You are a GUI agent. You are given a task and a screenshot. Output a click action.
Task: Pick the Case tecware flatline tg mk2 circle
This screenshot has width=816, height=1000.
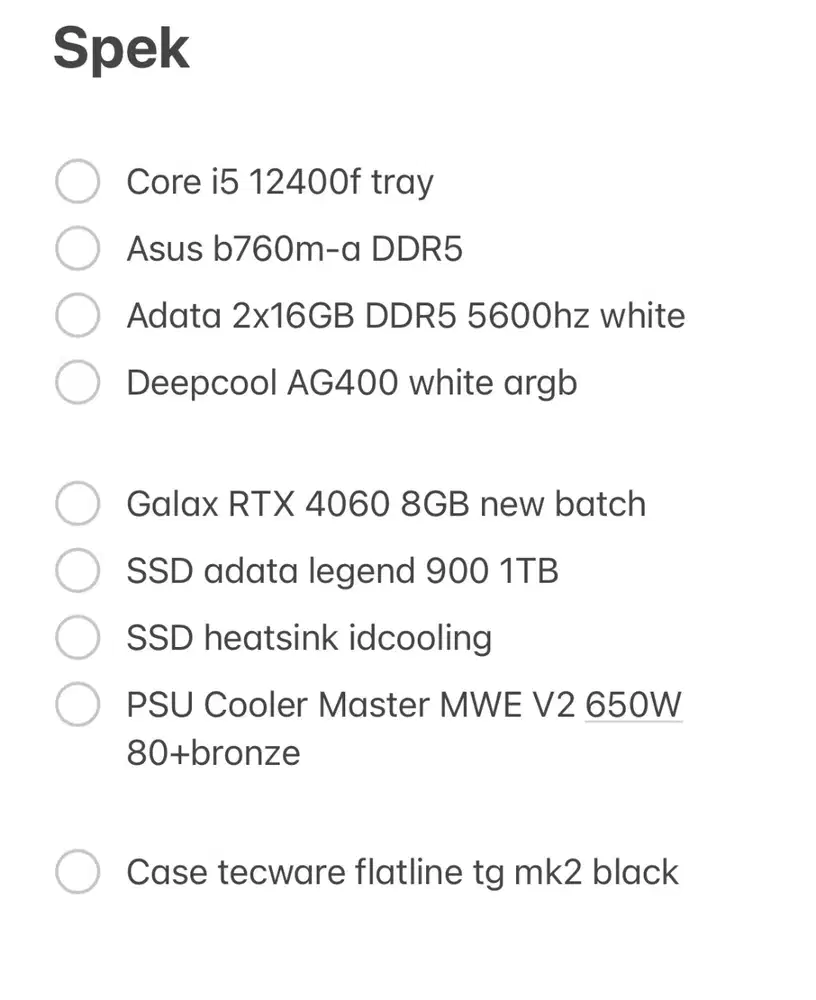pyautogui.click(x=77, y=872)
